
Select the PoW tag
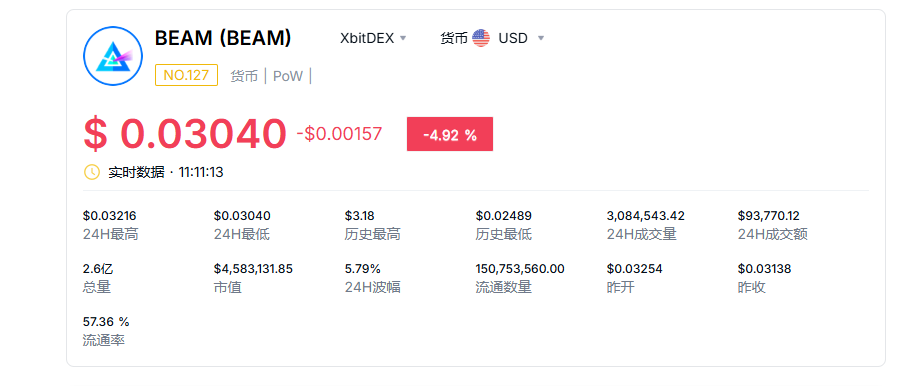[287, 76]
